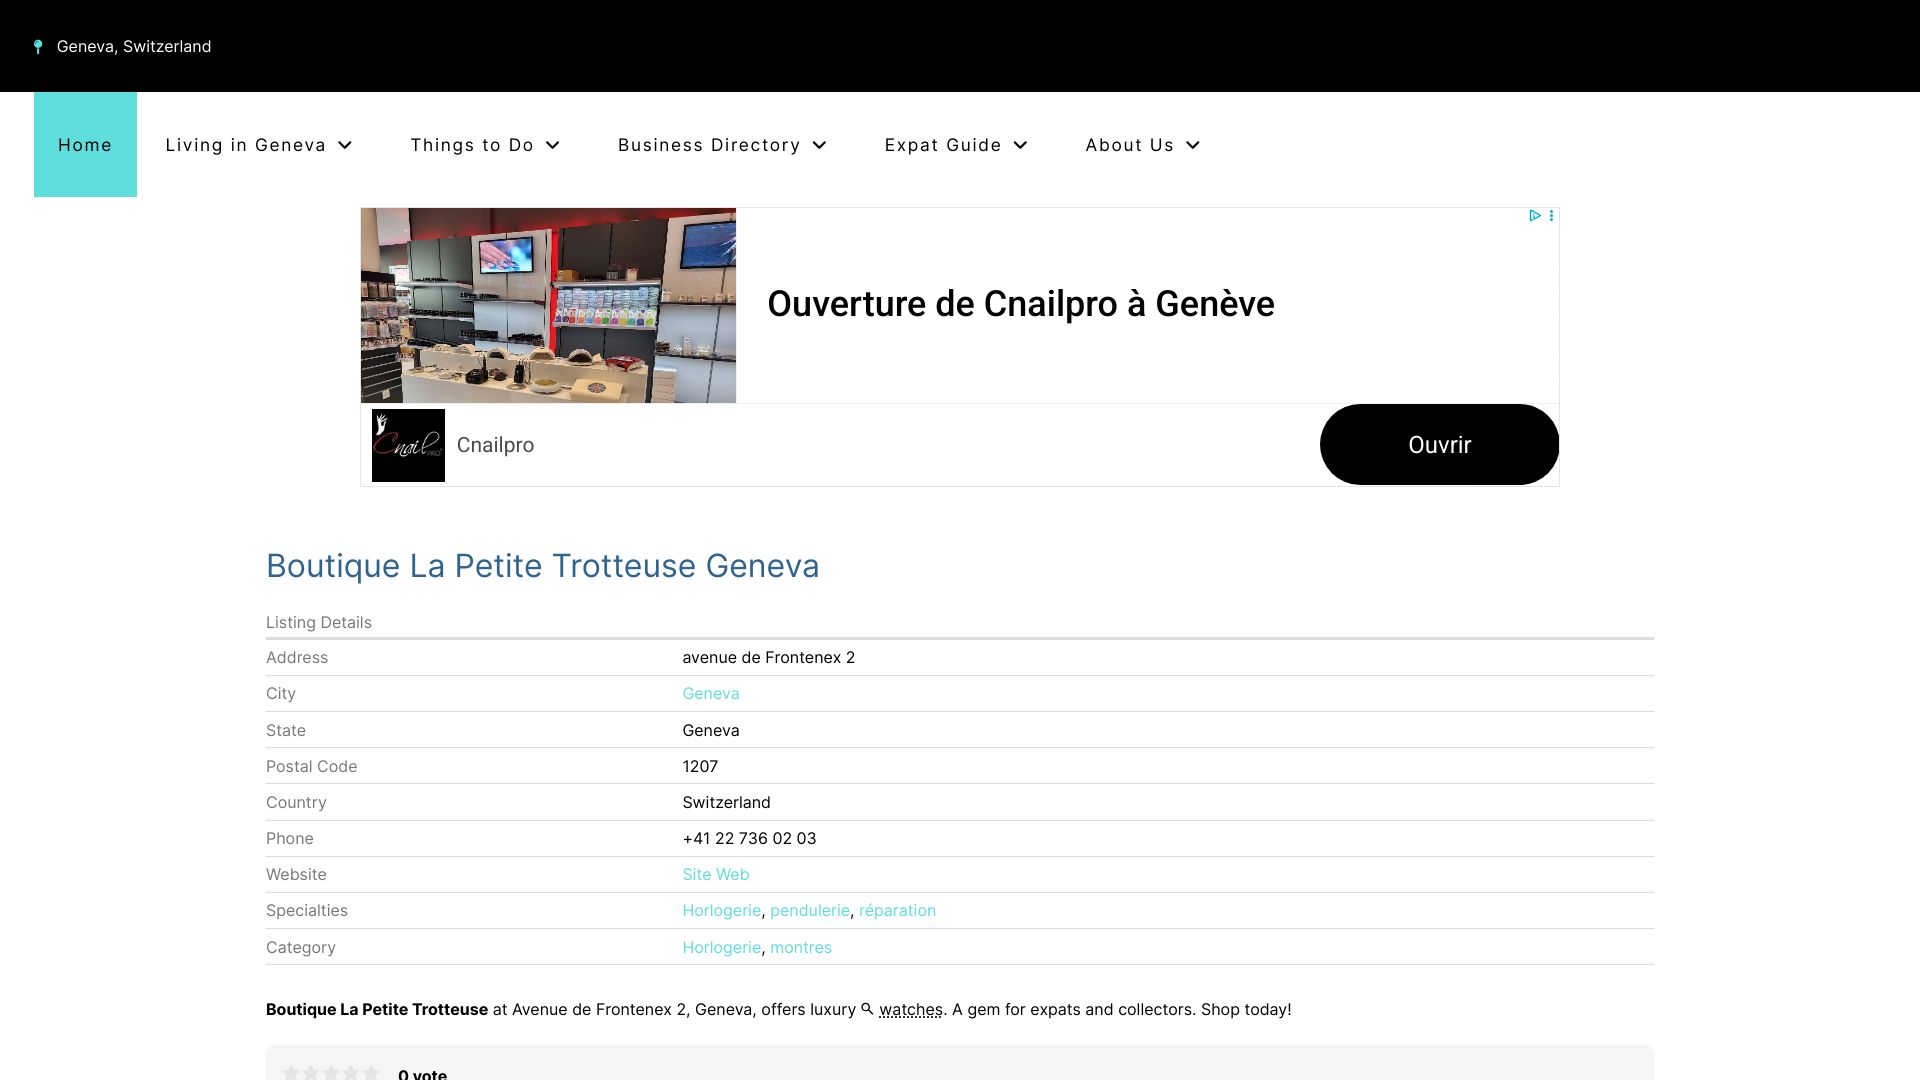Click the Listing Details heading
The width and height of the screenshot is (1920, 1080).
(318, 622)
